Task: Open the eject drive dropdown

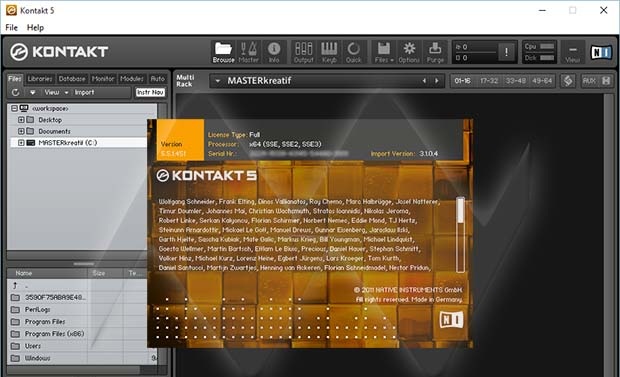Action: 32,92
